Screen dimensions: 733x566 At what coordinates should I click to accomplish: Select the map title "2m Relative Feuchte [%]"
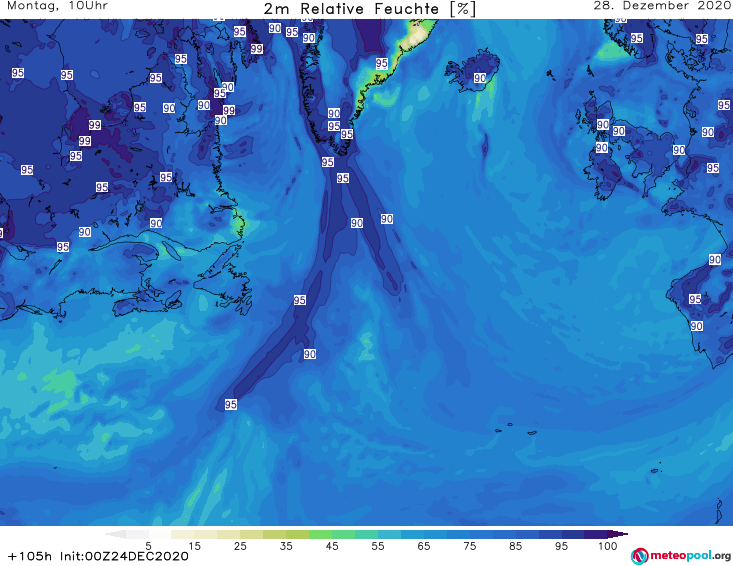(x=369, y=9)
